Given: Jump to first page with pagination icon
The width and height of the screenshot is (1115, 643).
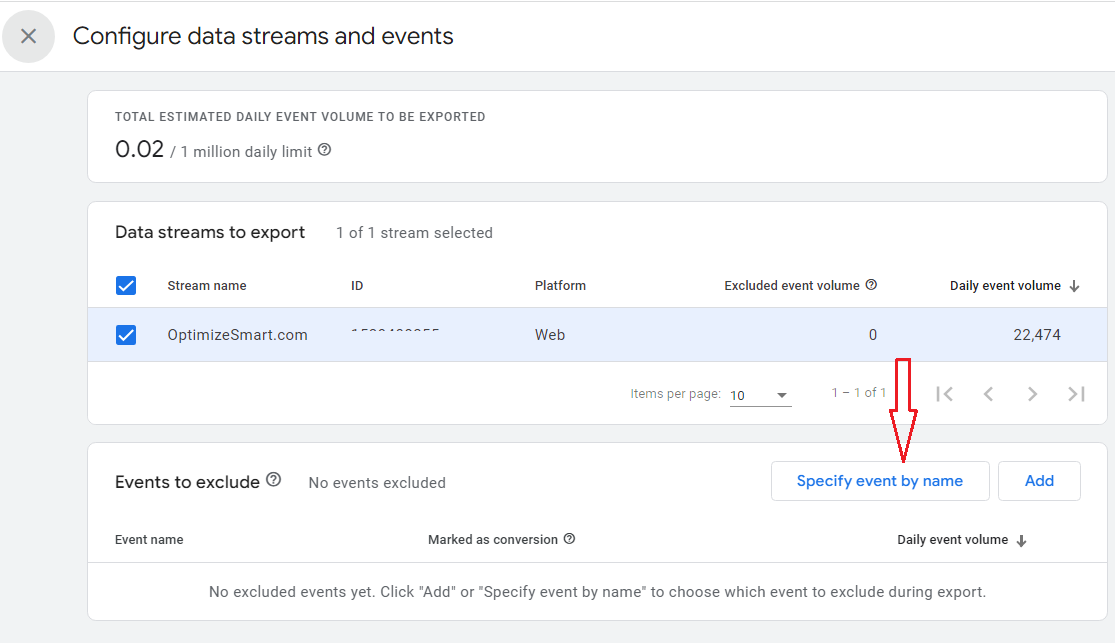Looking at the screenshot, I should [944, 393].
